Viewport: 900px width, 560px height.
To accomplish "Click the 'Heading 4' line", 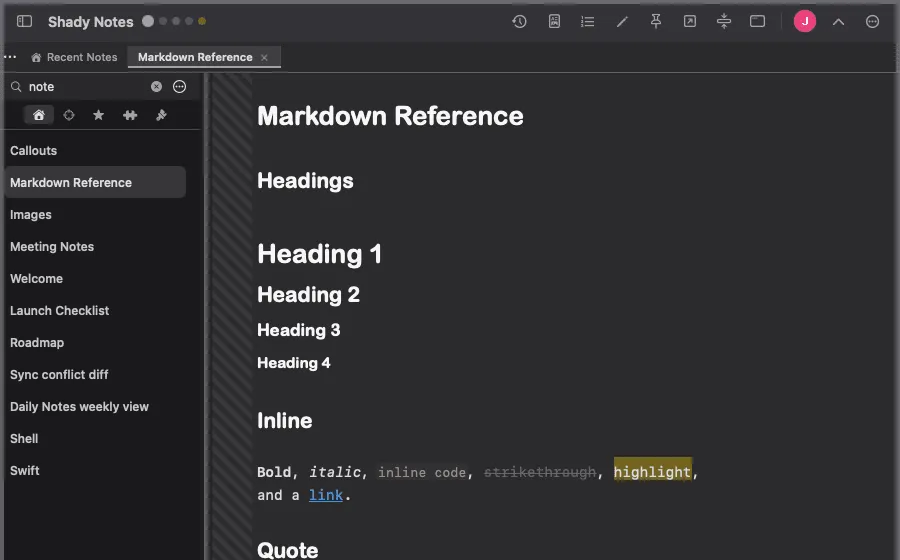I will [294, 363].
